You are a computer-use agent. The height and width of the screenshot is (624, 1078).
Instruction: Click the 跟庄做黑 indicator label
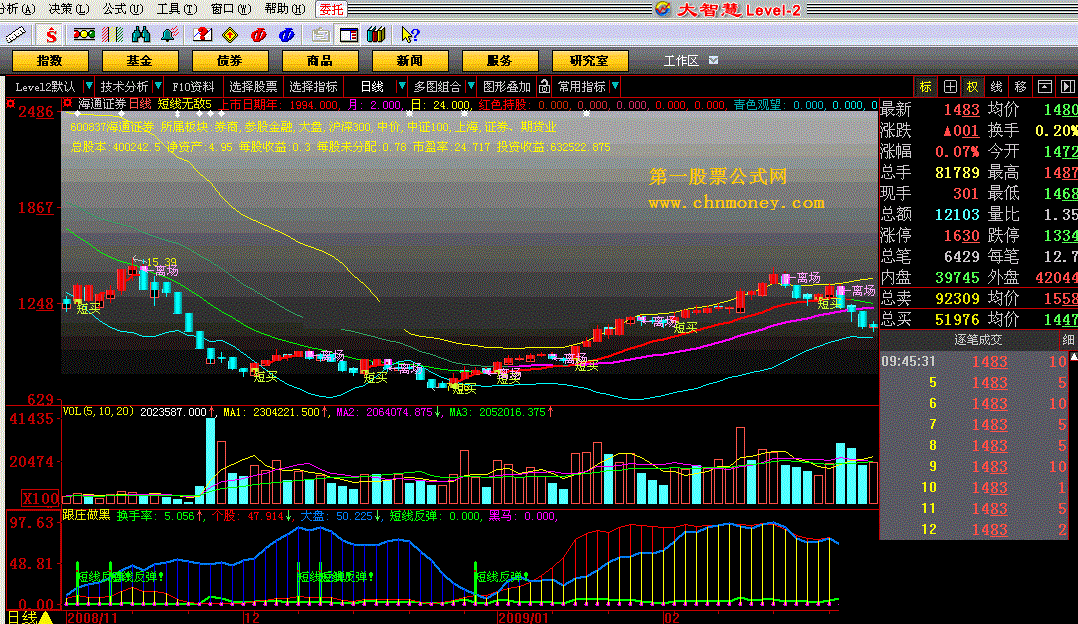86,515
